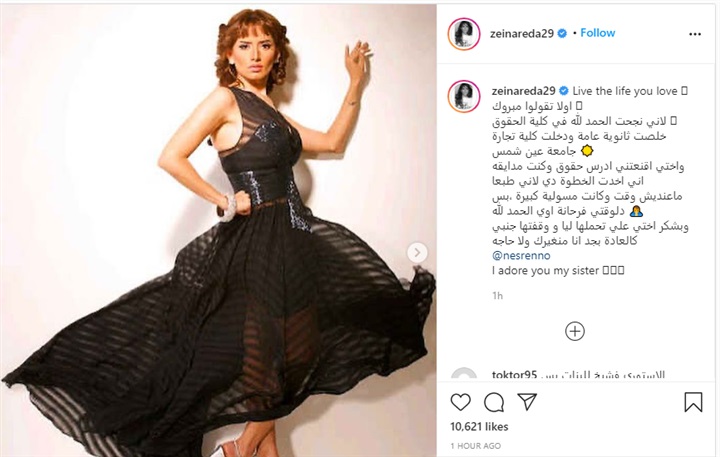
Task: Load more comments with plus circle
Action: click(x=575, y=331)
